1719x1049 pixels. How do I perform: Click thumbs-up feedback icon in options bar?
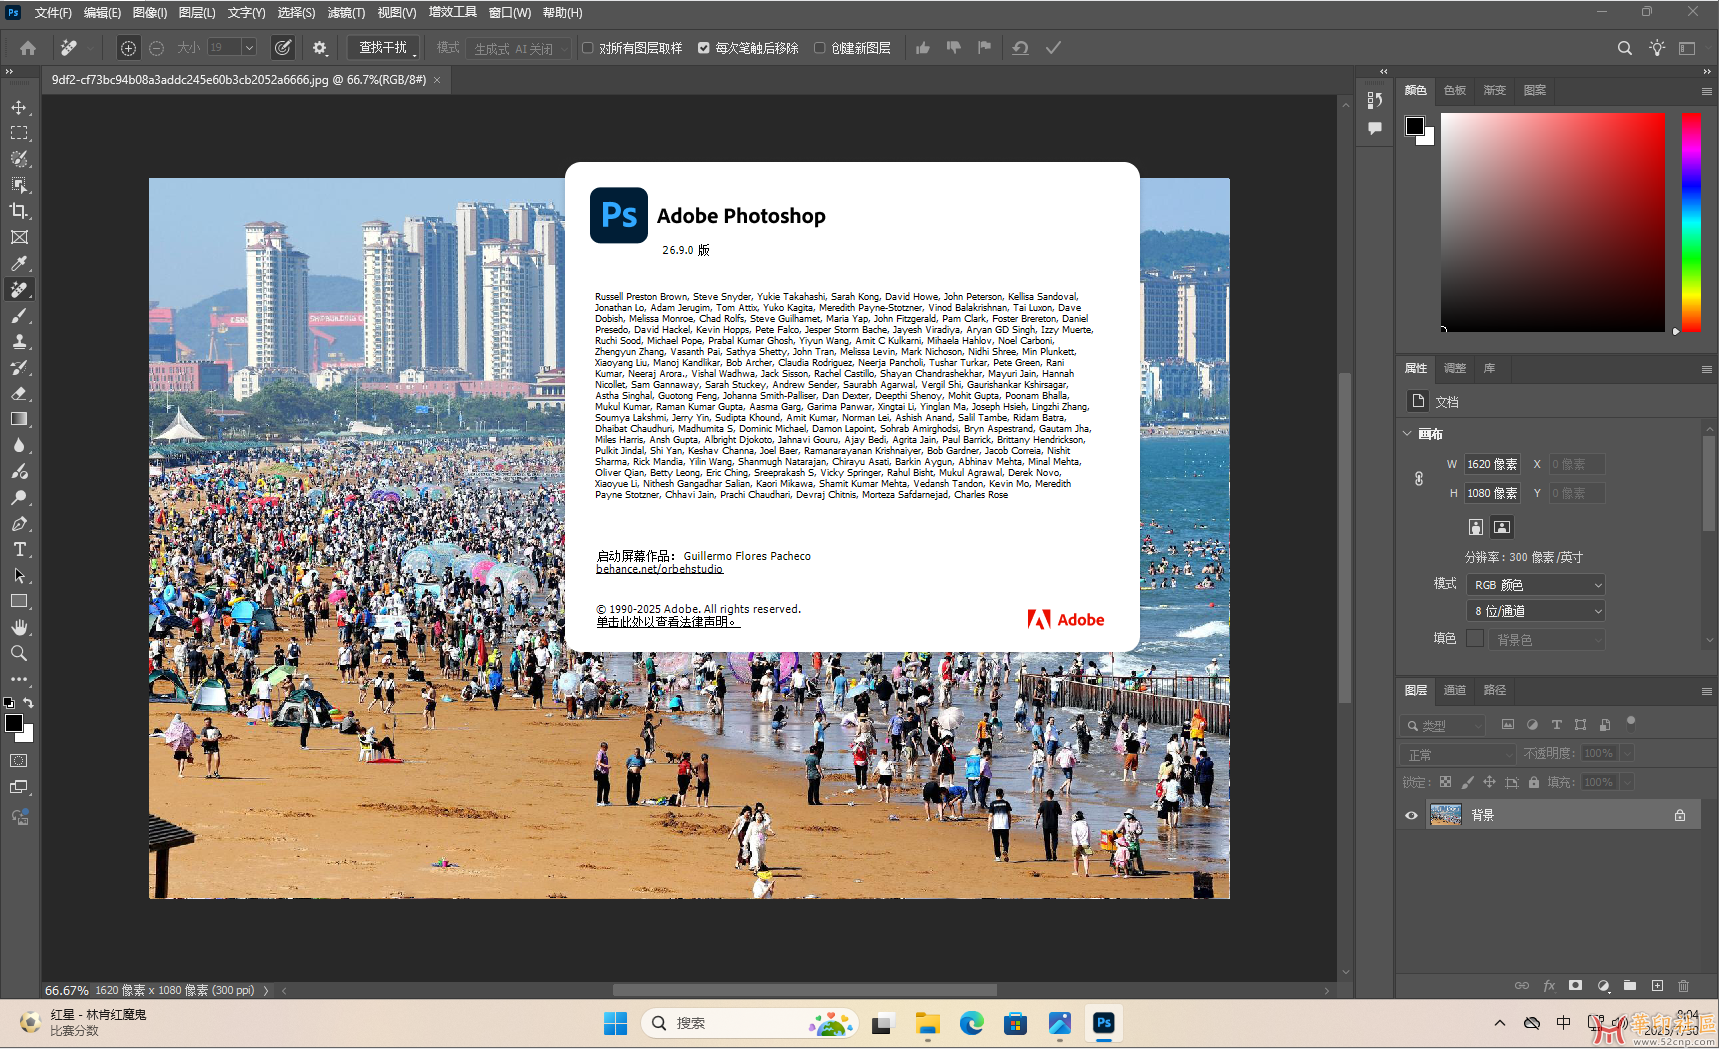tap(923, 48)
